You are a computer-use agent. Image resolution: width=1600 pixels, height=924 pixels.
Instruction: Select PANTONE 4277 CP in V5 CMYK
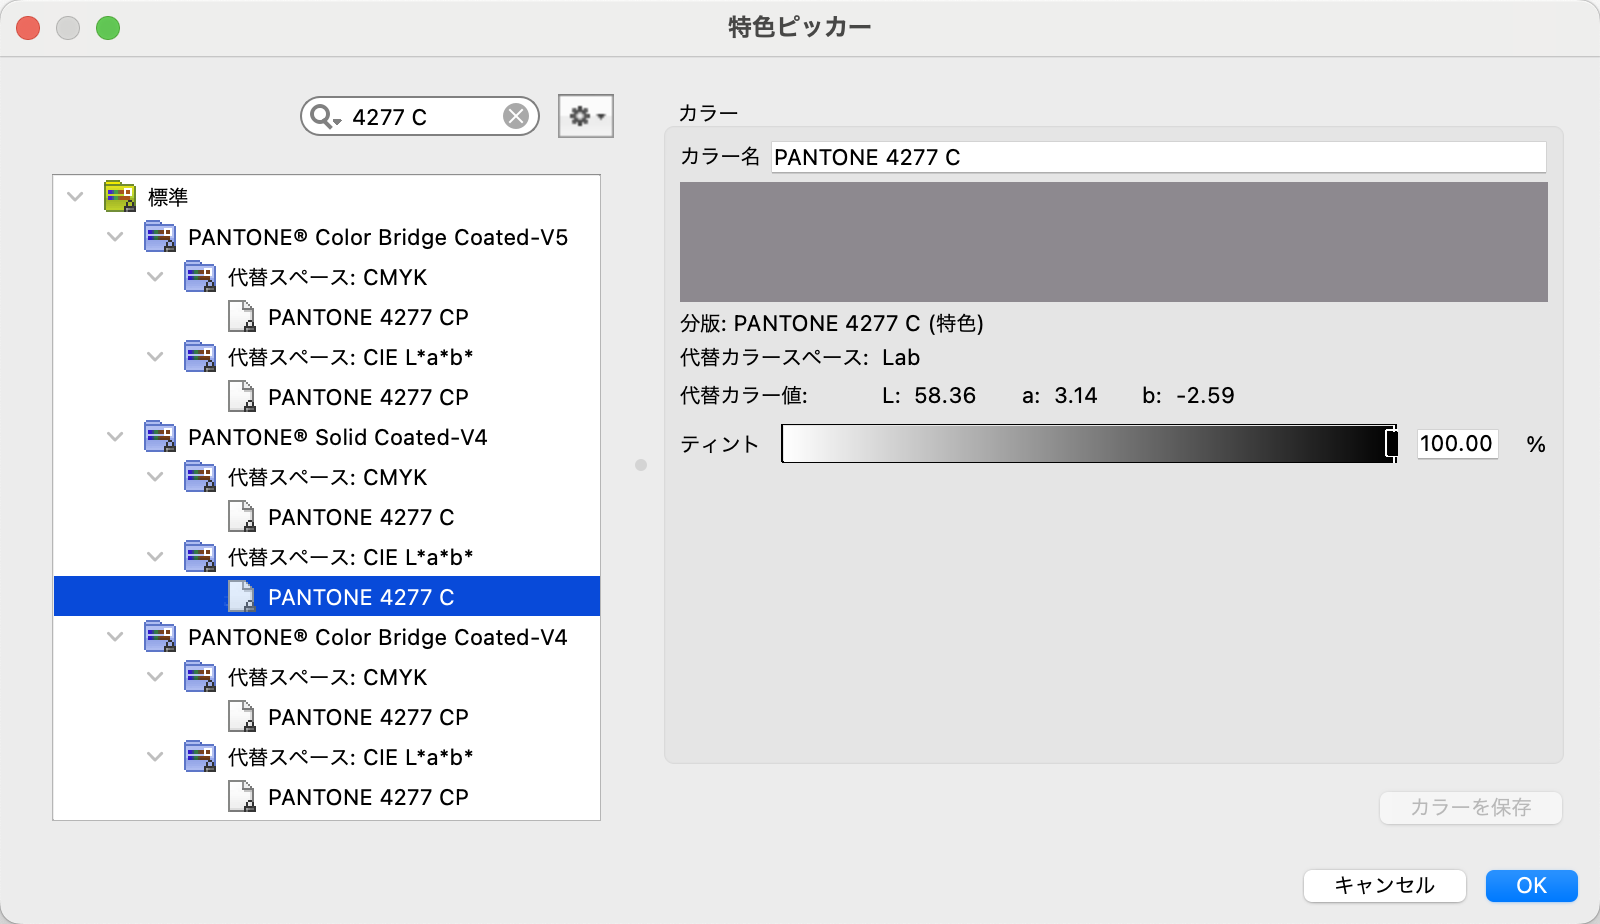point(368,317)
